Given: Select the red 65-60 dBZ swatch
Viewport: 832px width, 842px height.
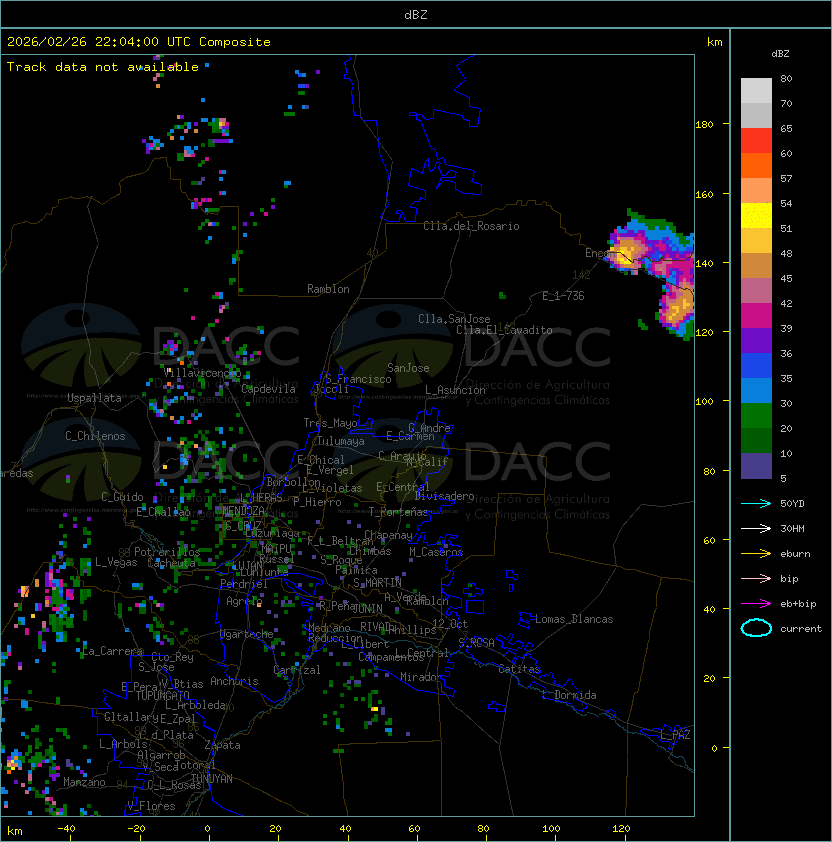Looking at the screenshot, I should pyautogui.click(x=756, y=141).
